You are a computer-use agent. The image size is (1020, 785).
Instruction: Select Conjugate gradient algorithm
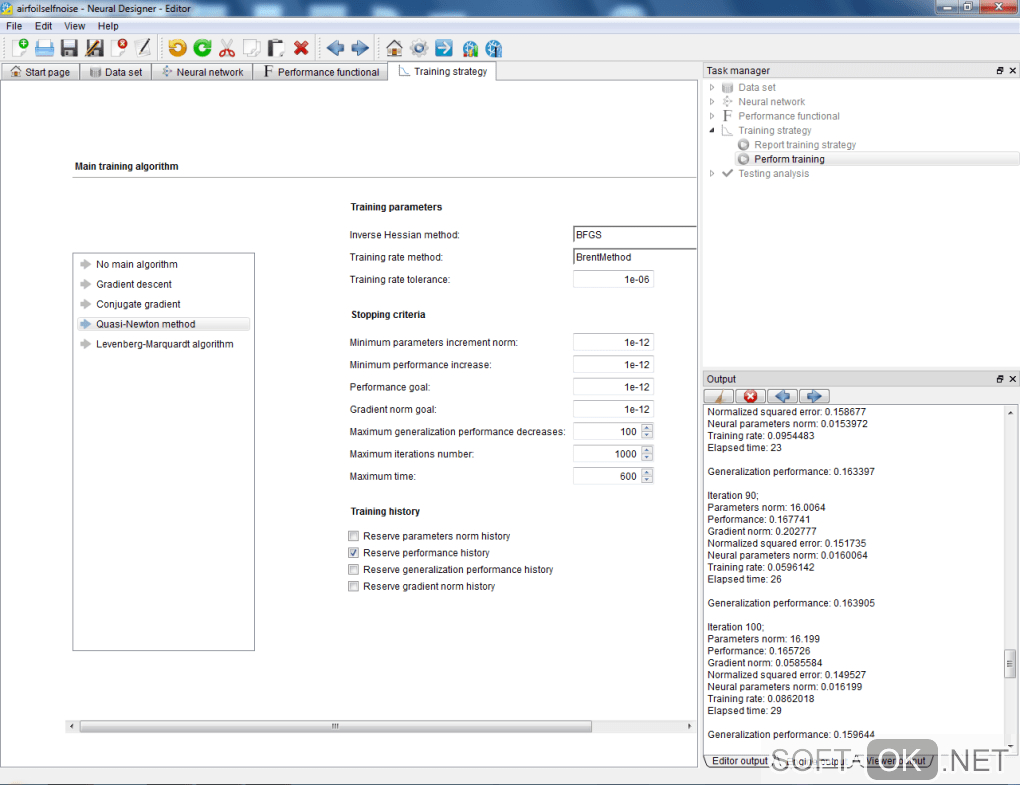(x=163, y=304)
